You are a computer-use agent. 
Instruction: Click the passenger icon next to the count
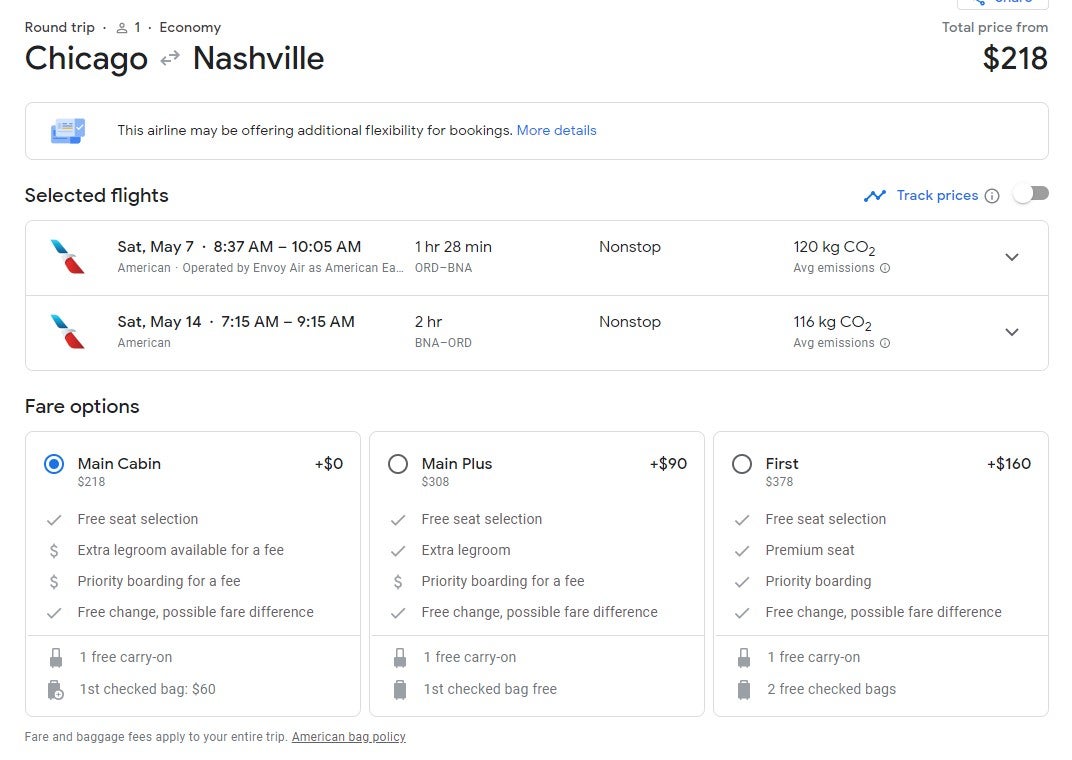pyautogui.click(x=122, y=27)
